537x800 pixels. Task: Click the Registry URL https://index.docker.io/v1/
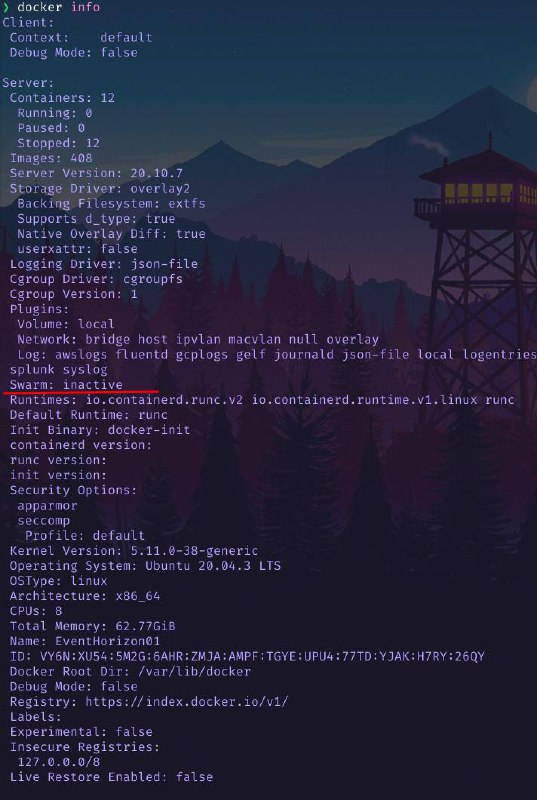pos(186,702)
